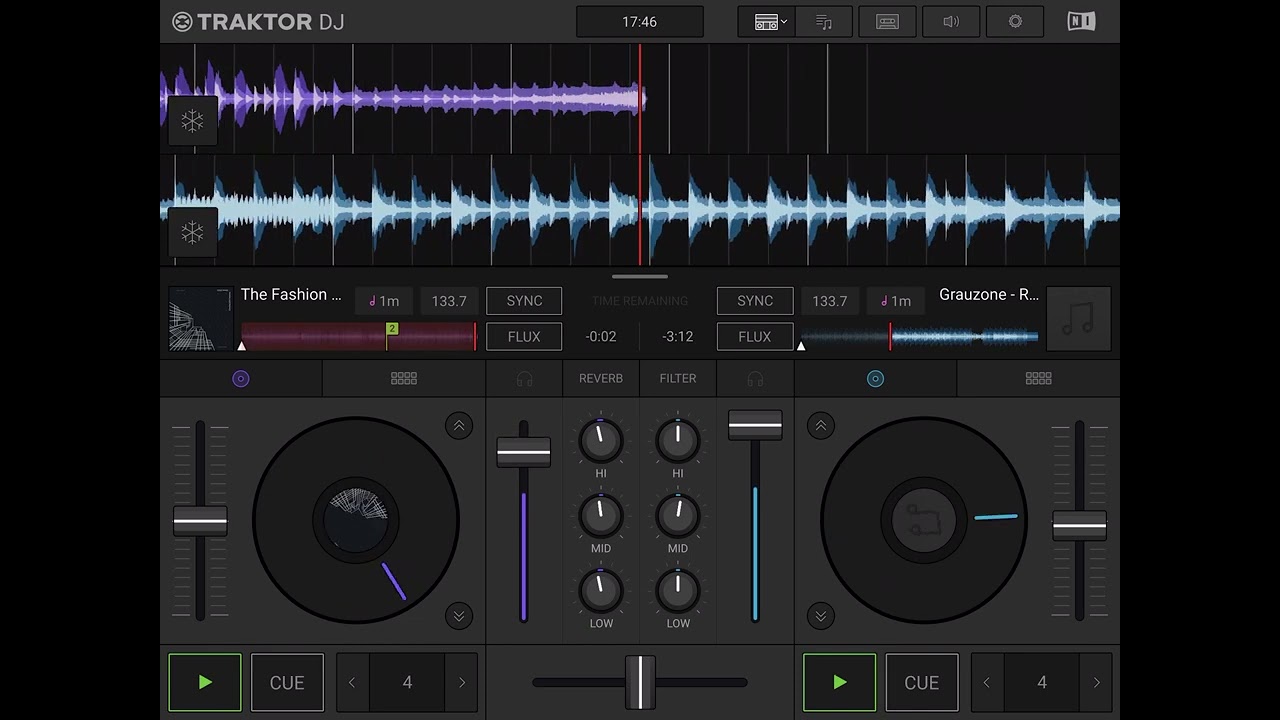Select left deck pads grid tab
Image resolution: width=1280 pixels, height=720 pixels.
click(404, 379)
